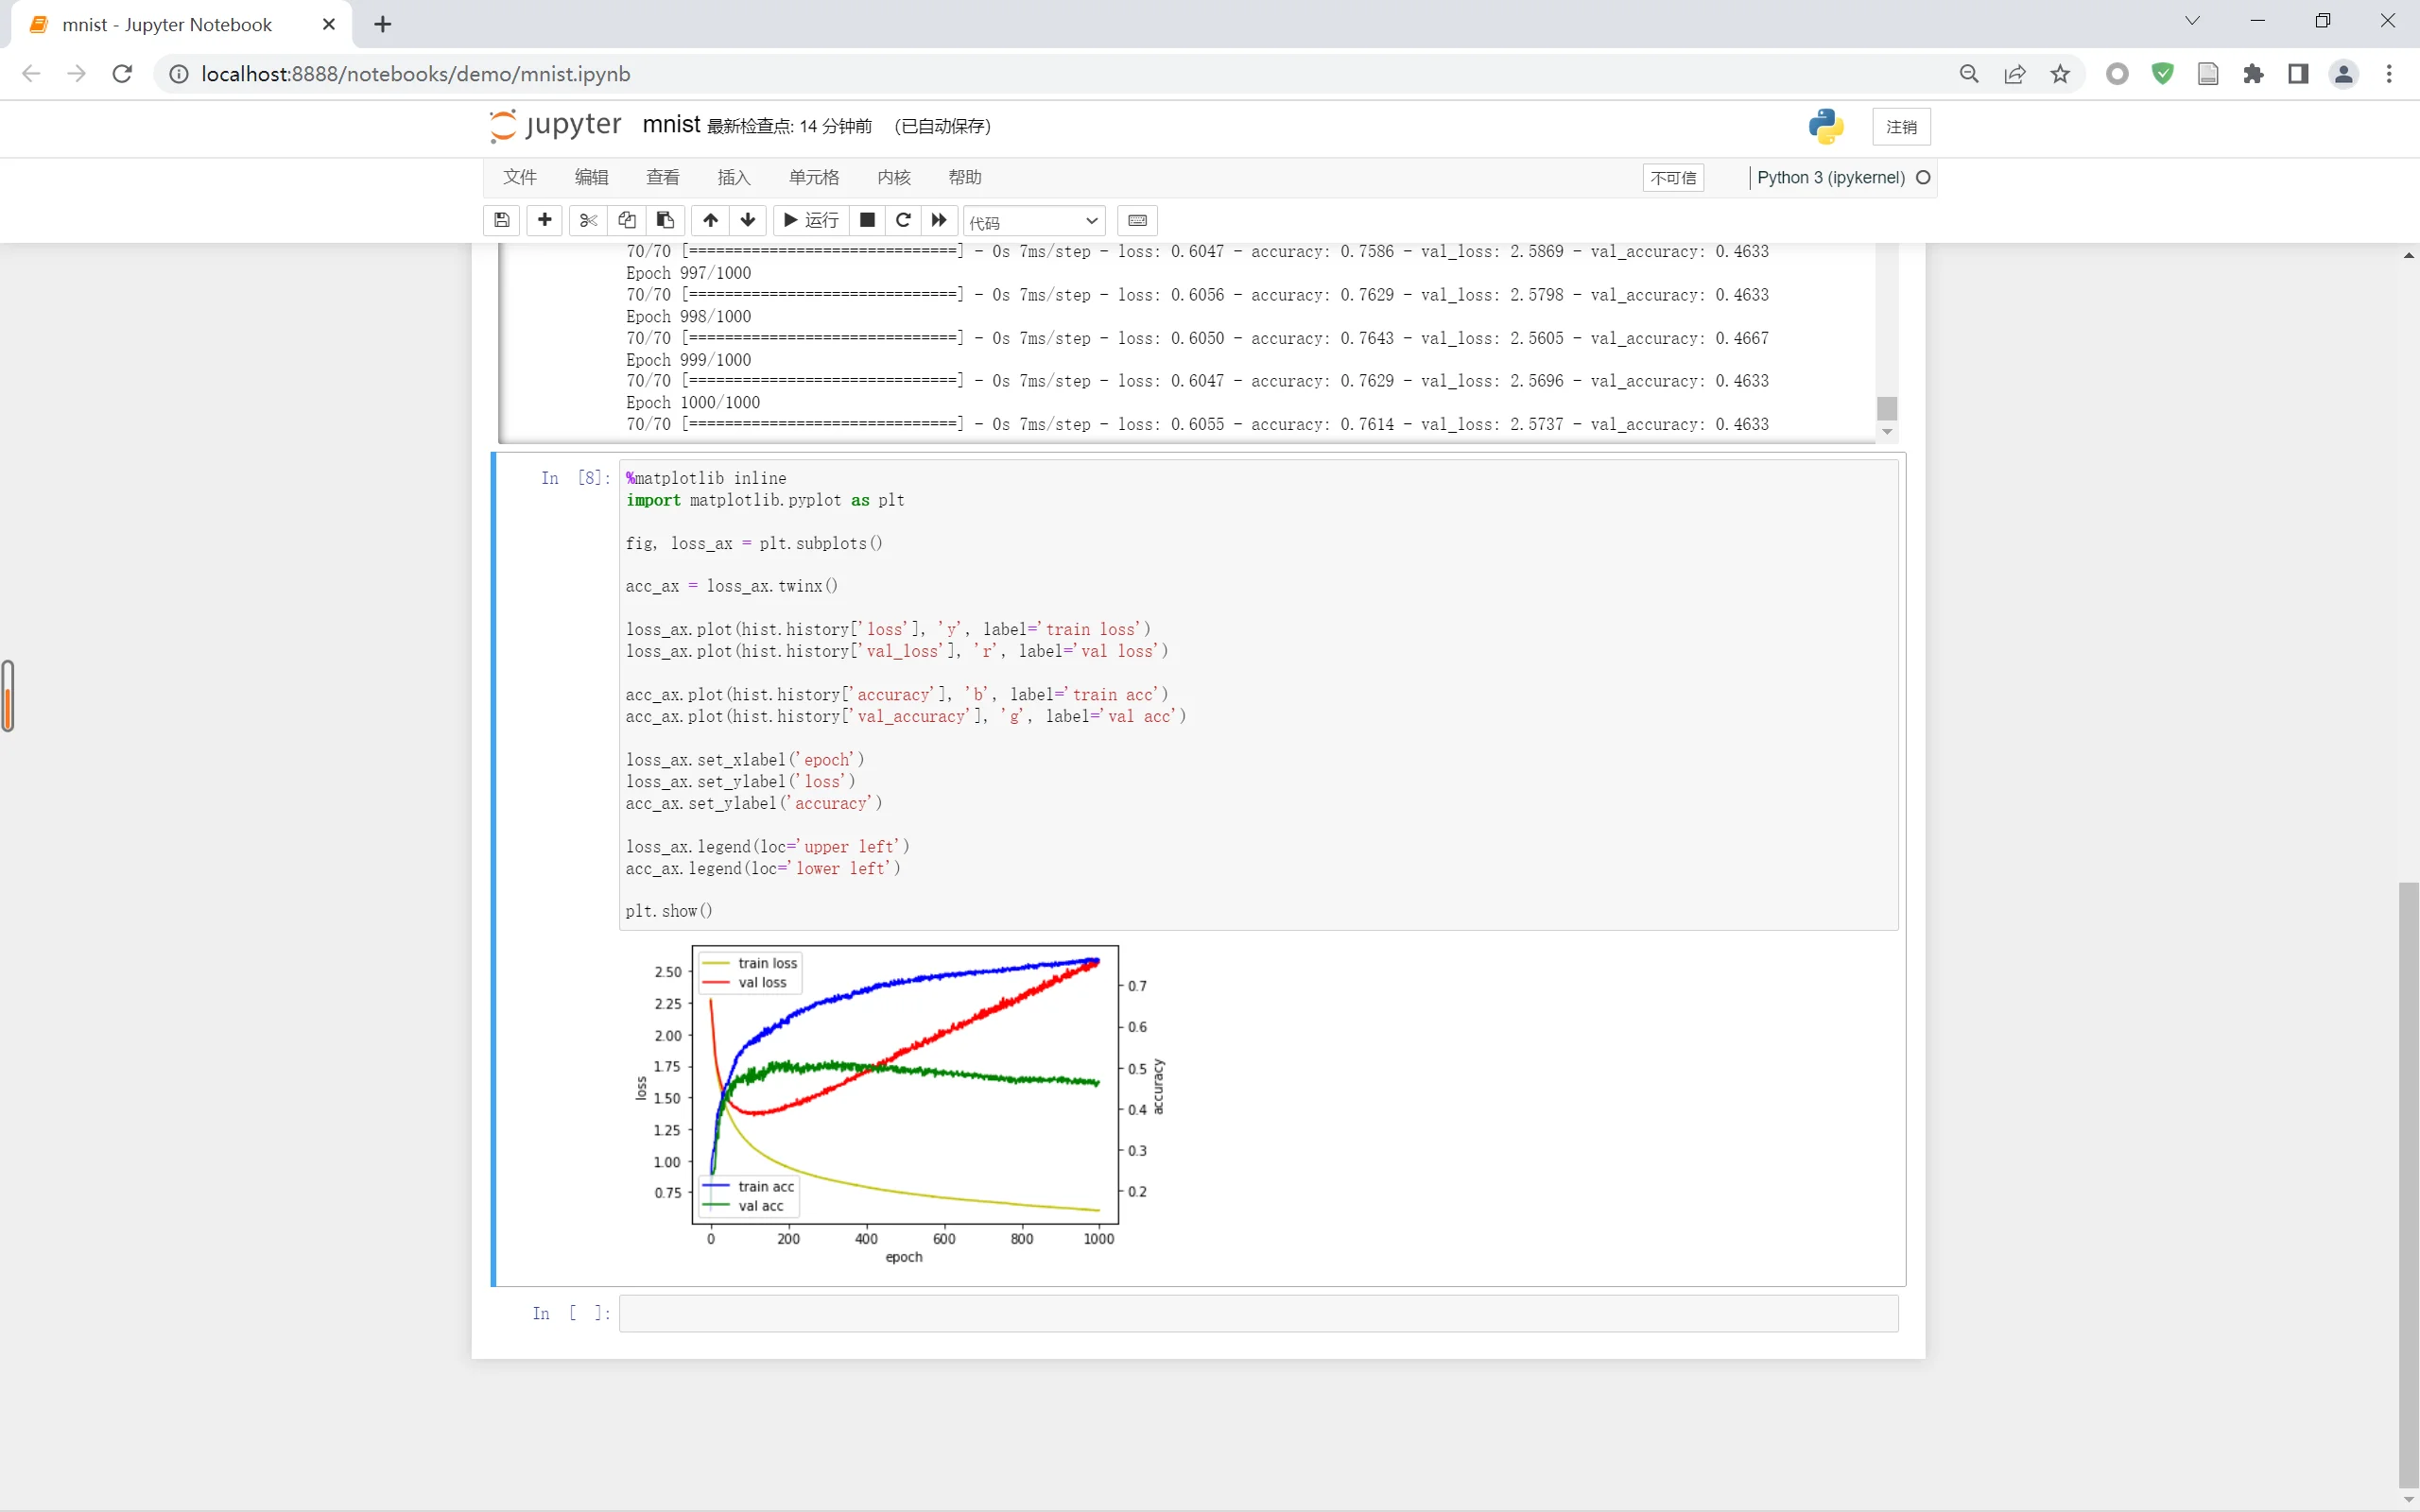2420x1512 pixels.
Task: Click the save notebook icon
Action: (x=502, y=220)
